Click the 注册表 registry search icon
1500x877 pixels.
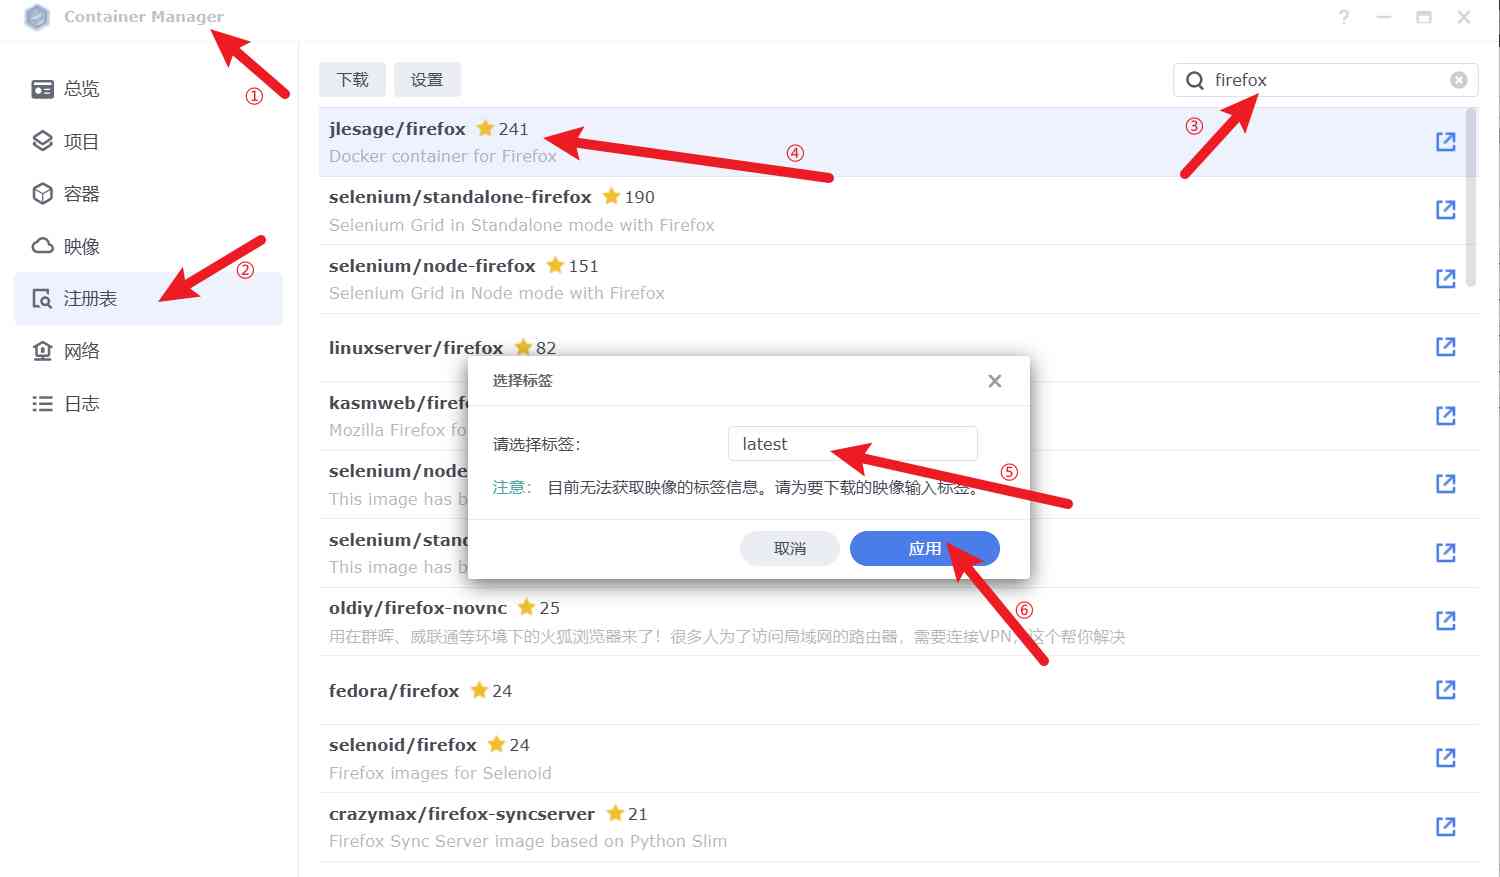(x=42, y=299)
